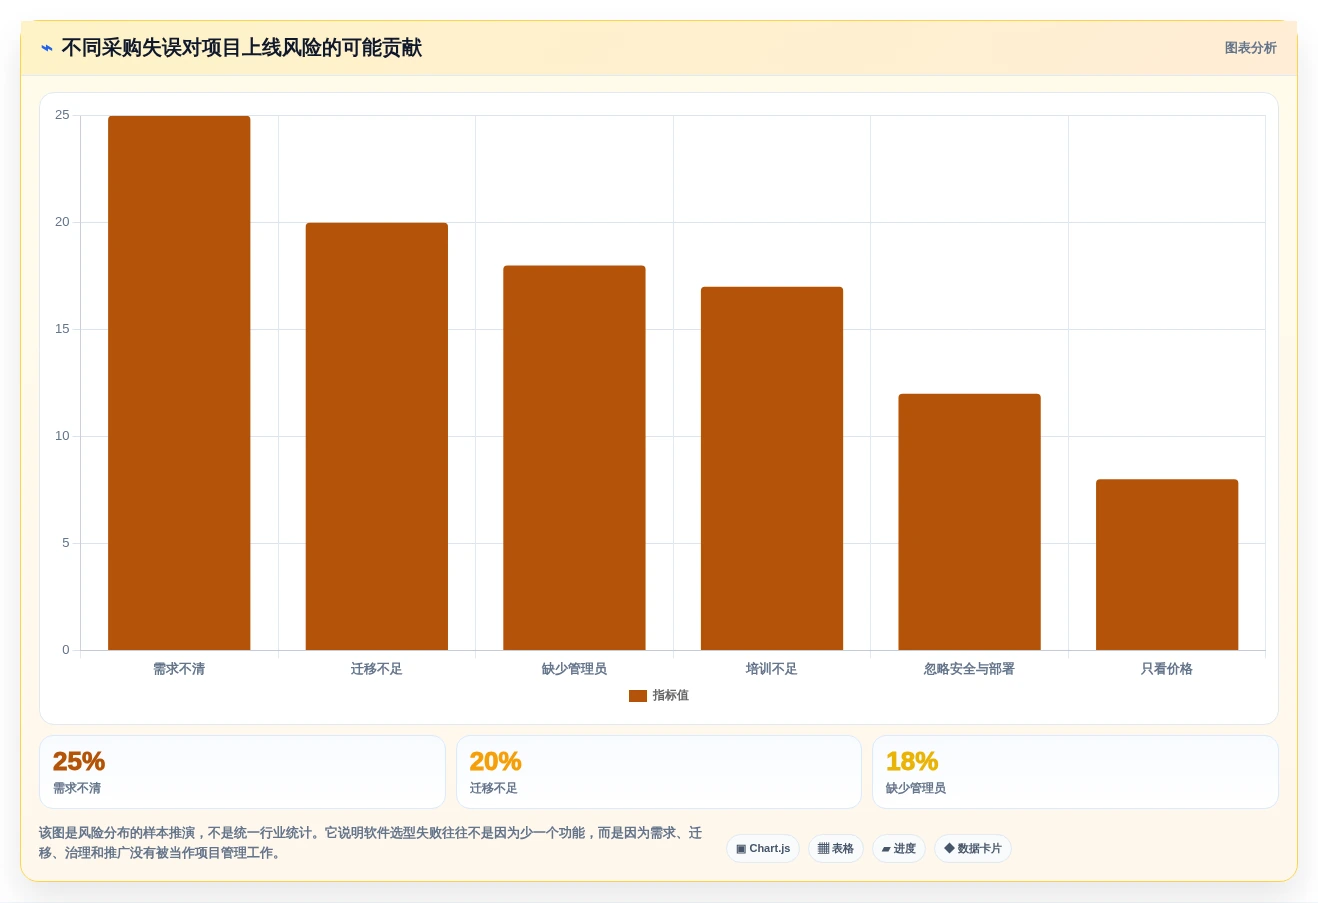Open the 25% 需求不清 data card

[242, 772]
